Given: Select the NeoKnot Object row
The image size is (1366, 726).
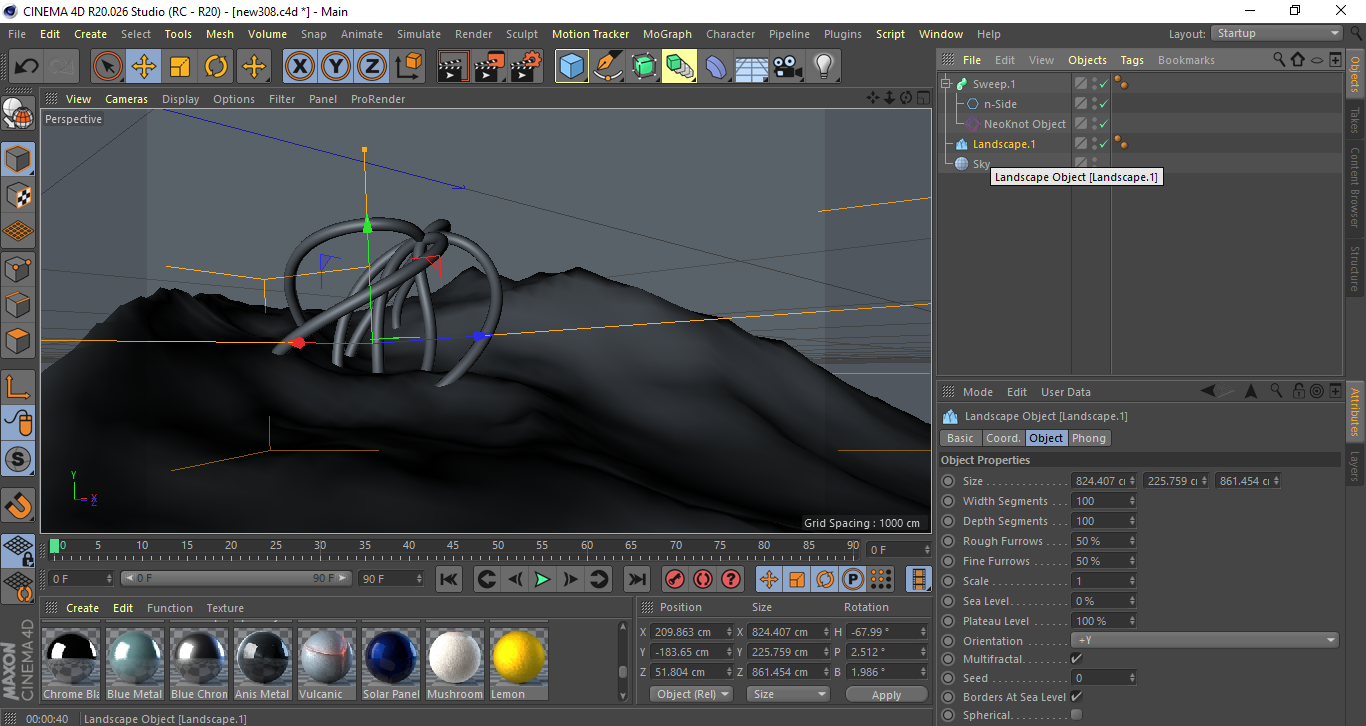Looking at the screenshot, I should (x=1024, y=124).
